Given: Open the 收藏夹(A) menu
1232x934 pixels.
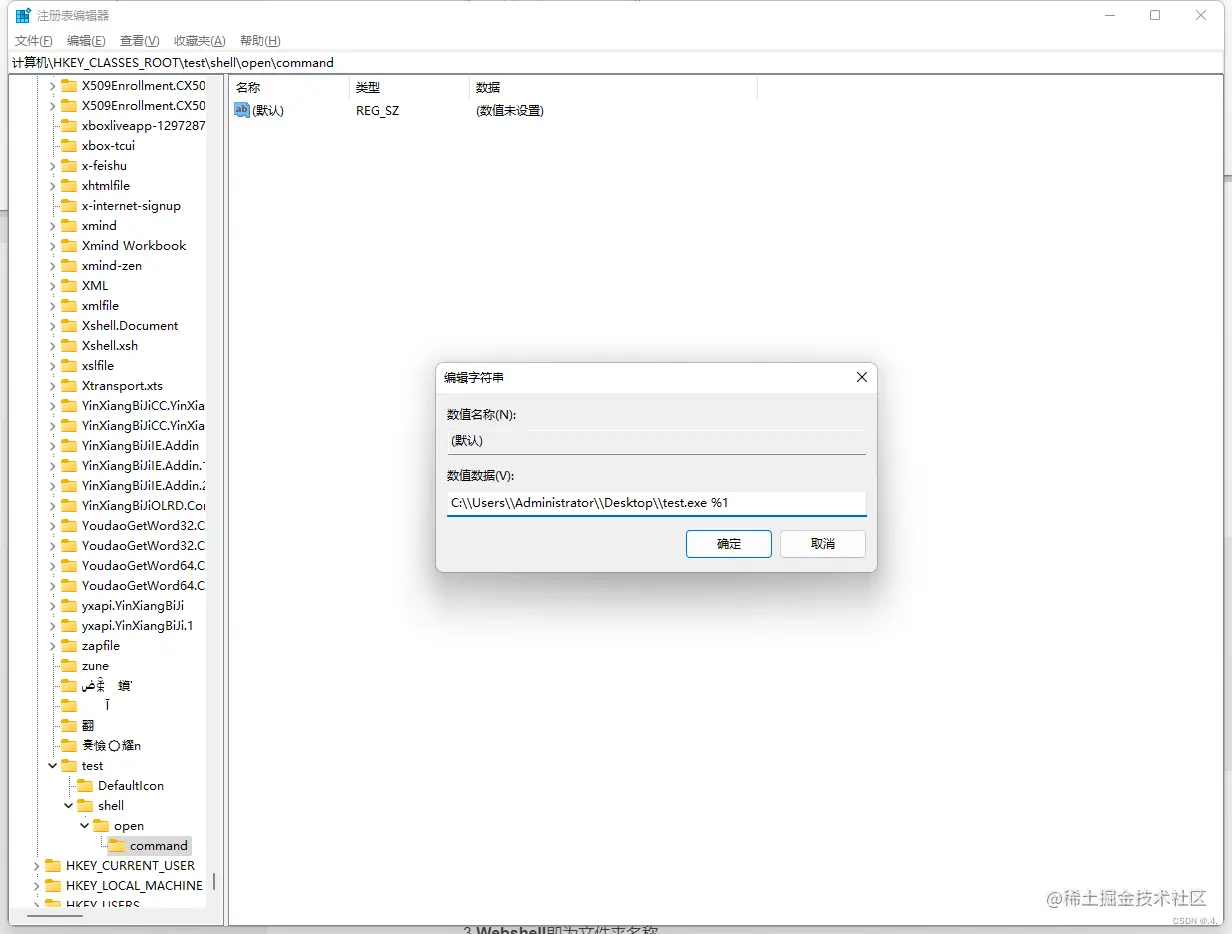Looking at the screenshot, I should click(199, 41).
